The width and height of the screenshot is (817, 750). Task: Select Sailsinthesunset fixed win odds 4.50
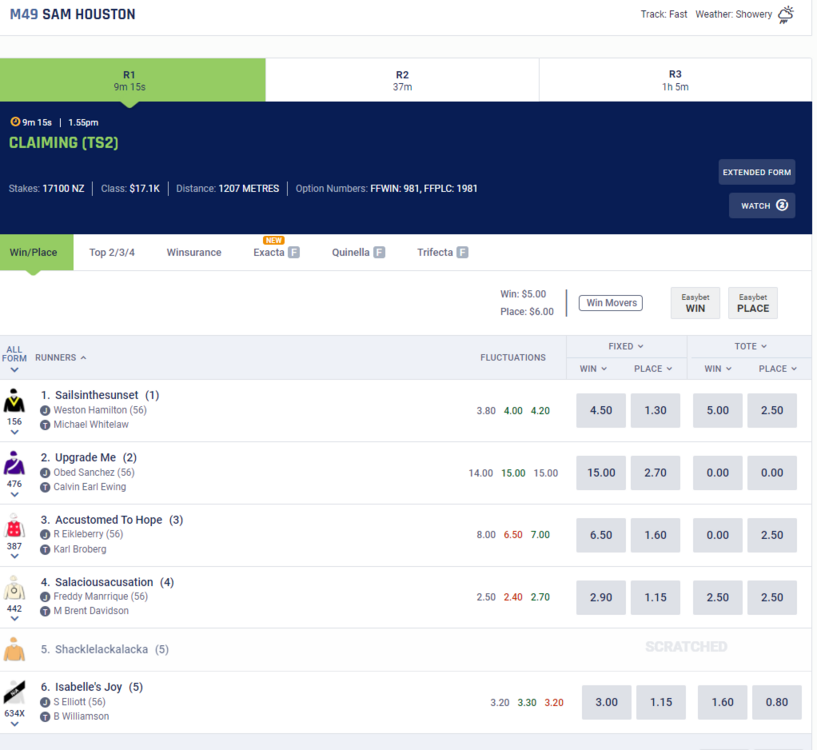(x=601, y=411)
